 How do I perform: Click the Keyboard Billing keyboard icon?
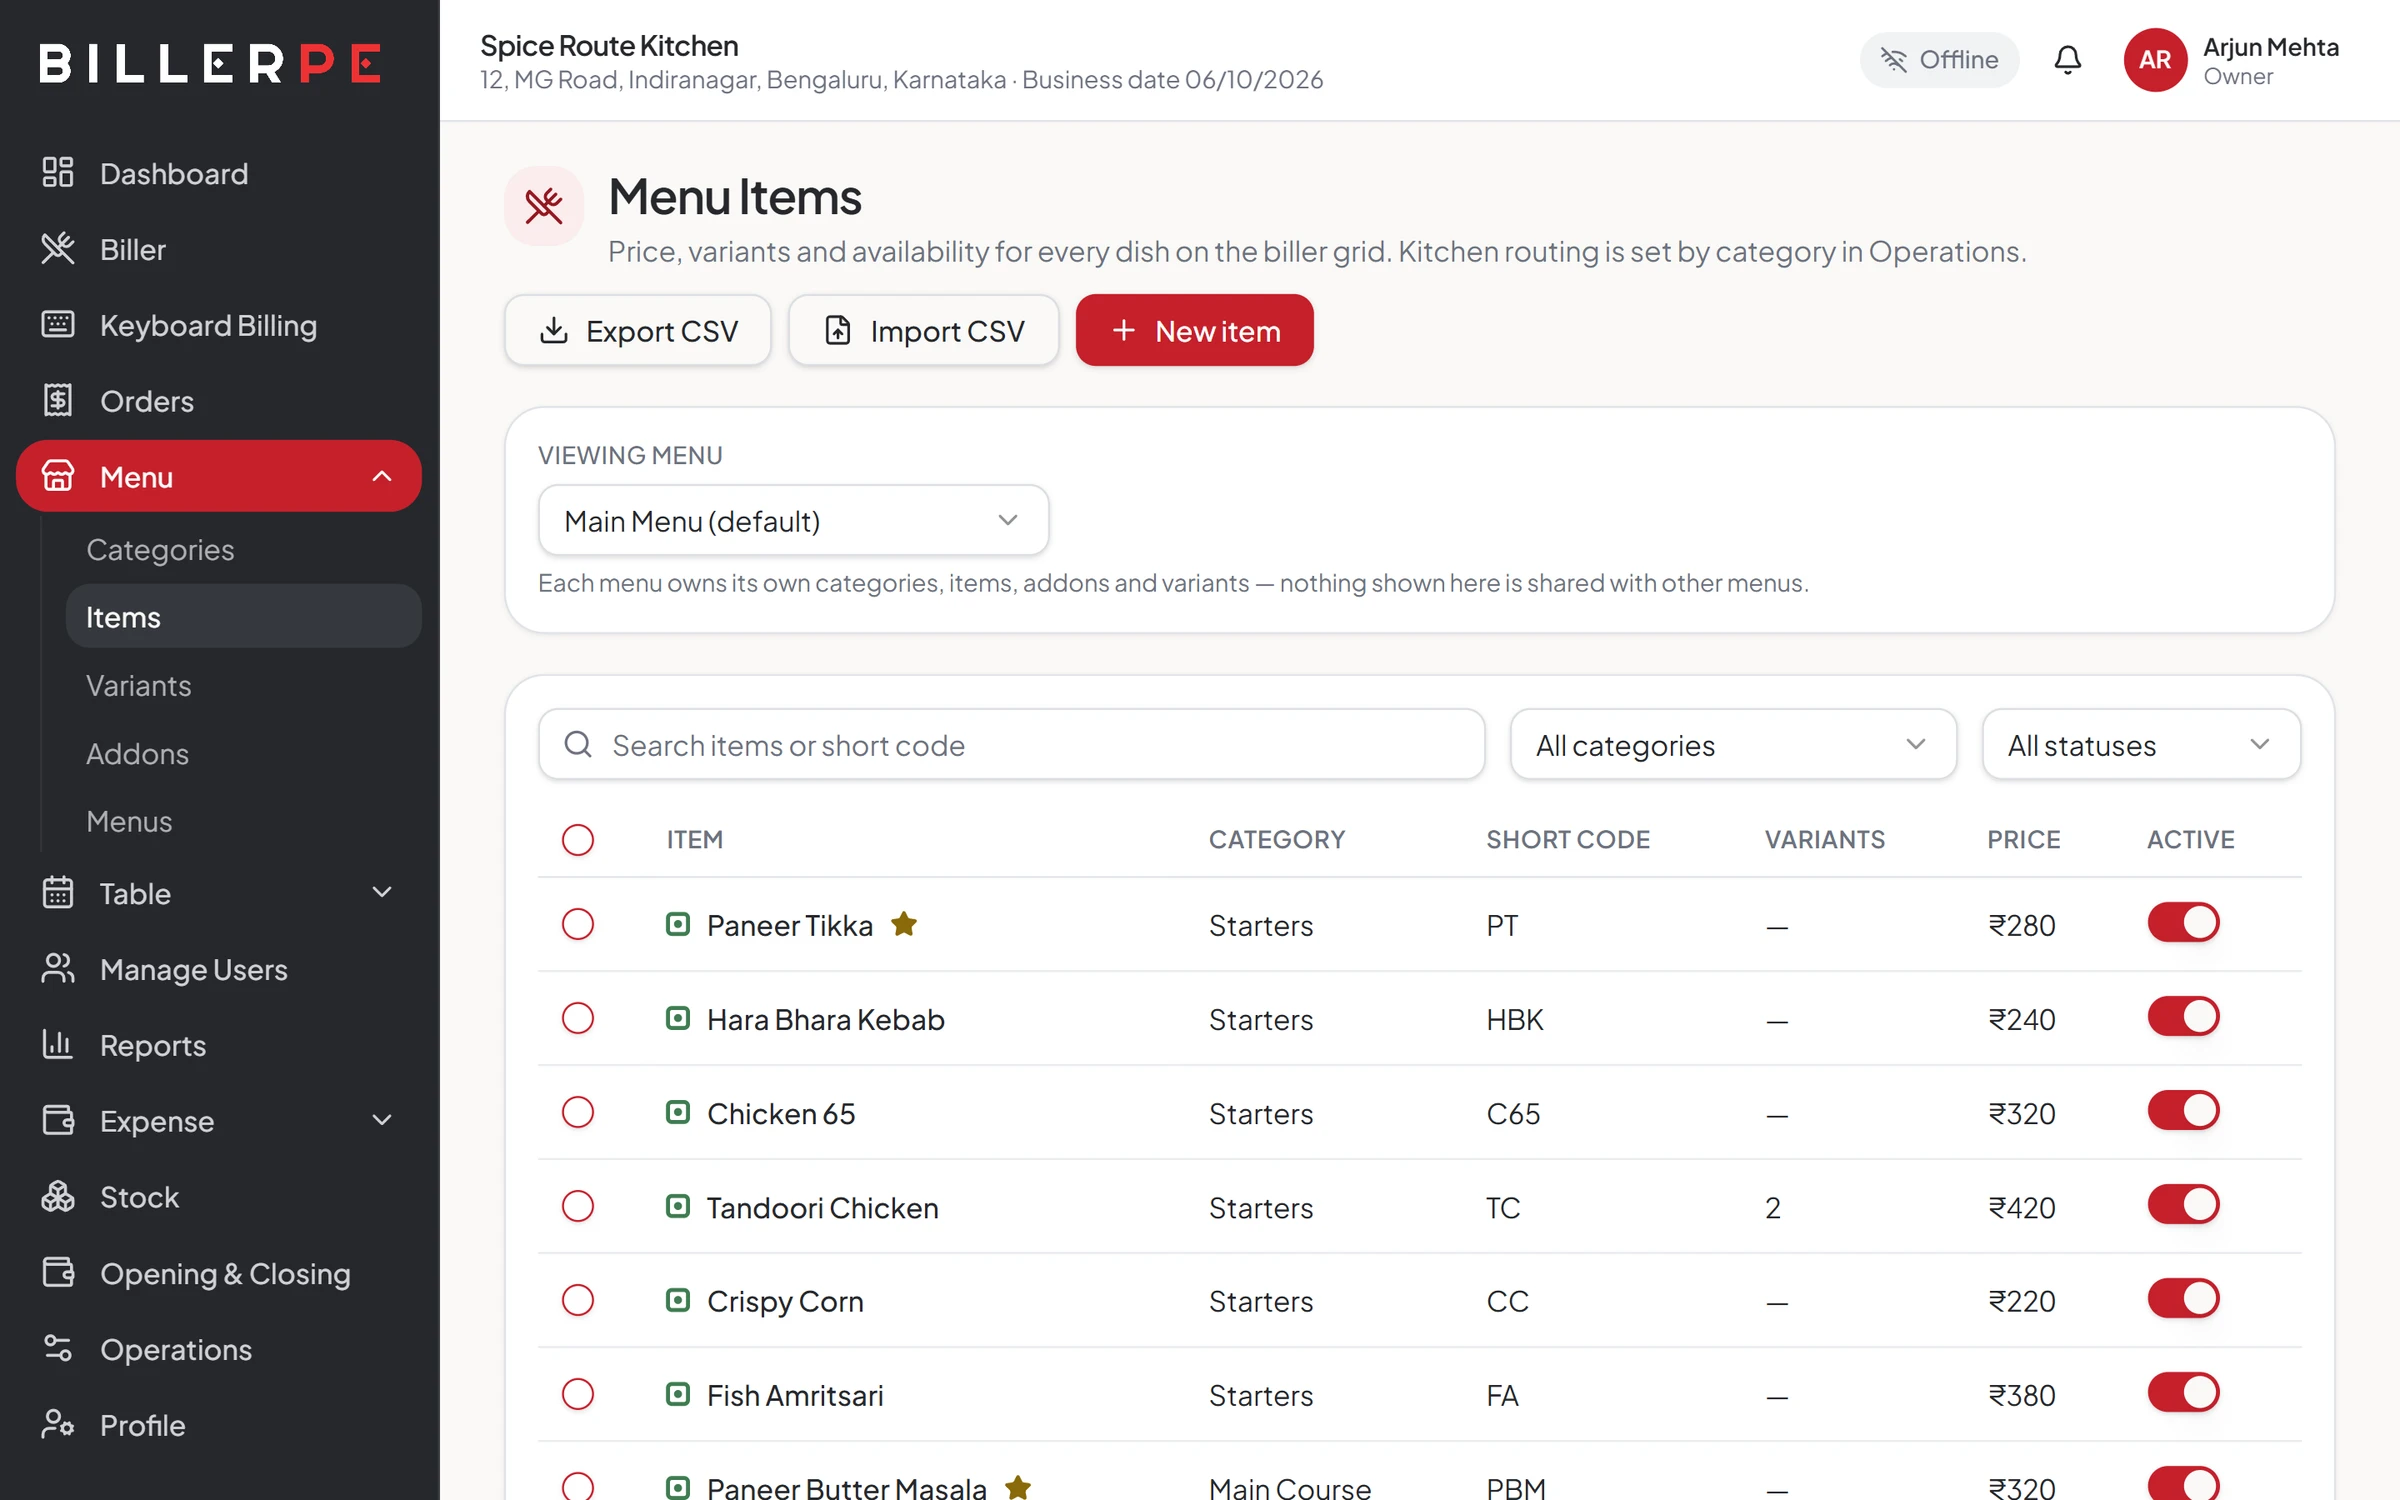point(58,324)
